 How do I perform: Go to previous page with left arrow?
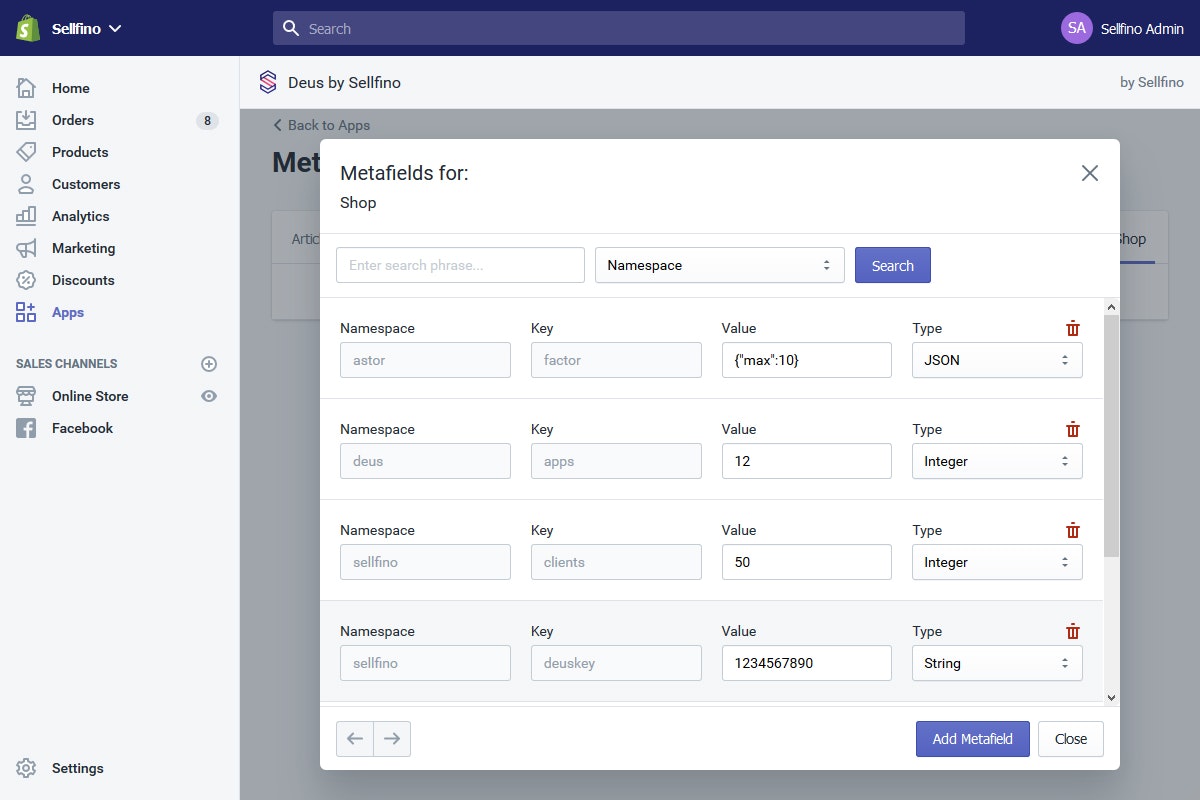click(x=355, y=739)
